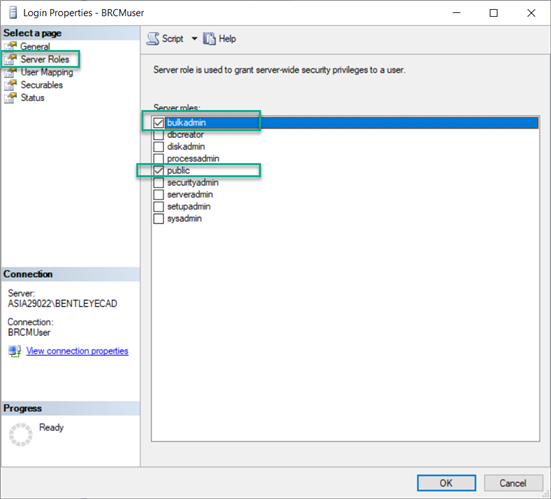Switch to the User Mapping page

[47, 72]
